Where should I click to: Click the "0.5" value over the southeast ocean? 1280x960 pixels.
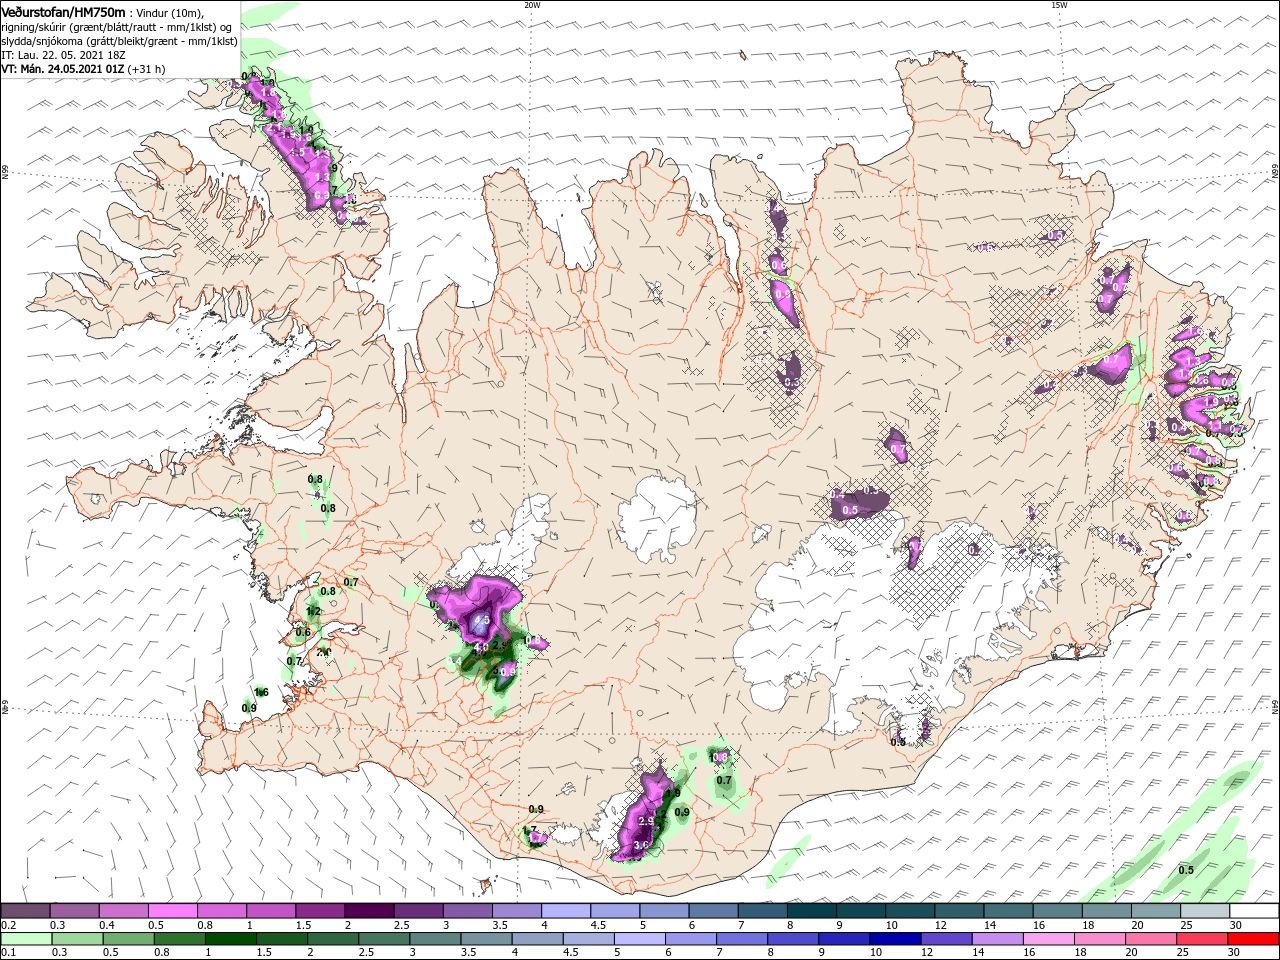tap(1186, 870)
